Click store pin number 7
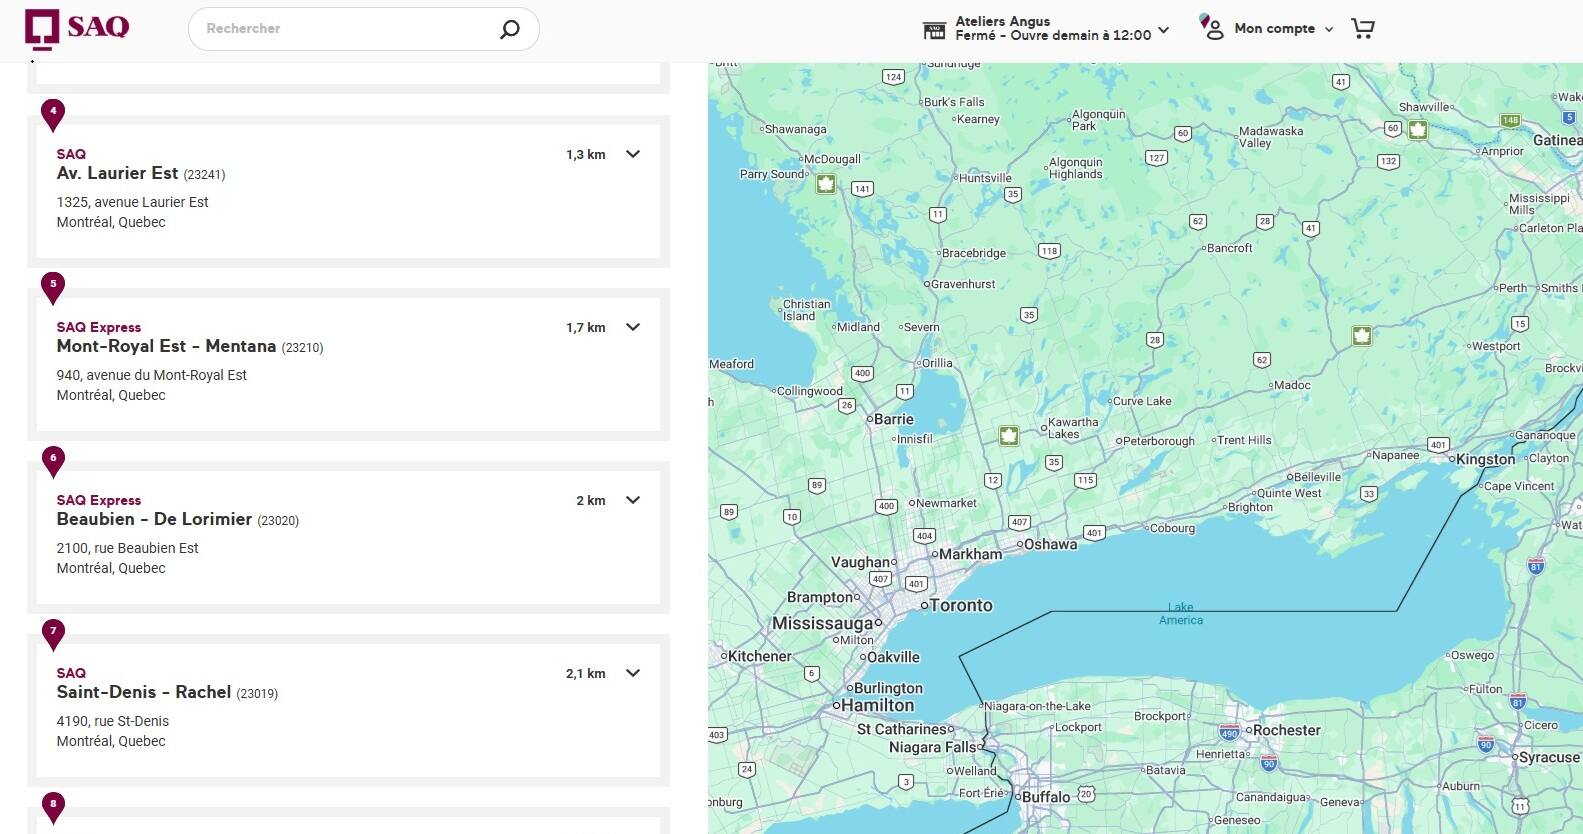Viewport: 1583px width, 834px height. 53,633
